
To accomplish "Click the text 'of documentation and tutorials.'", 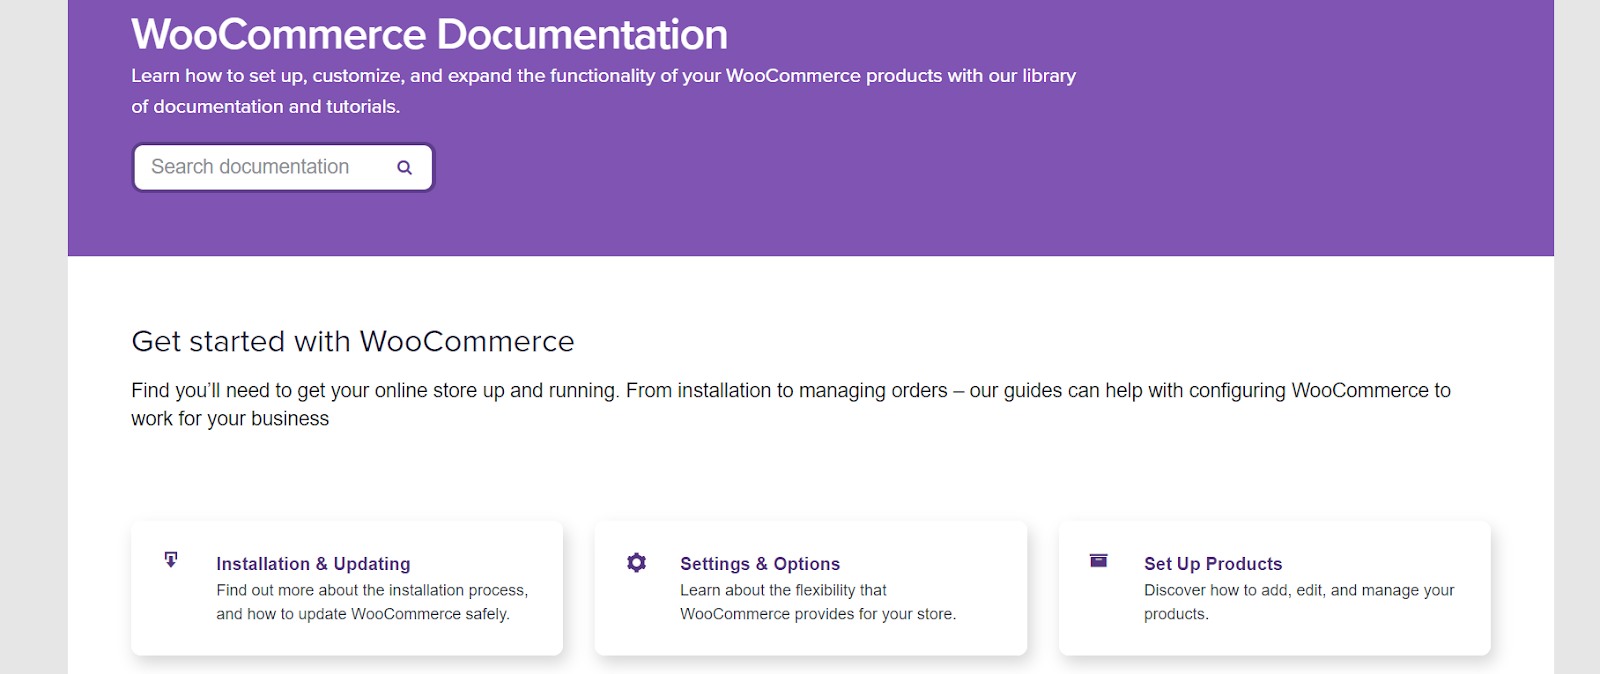I will pos(266,106).
